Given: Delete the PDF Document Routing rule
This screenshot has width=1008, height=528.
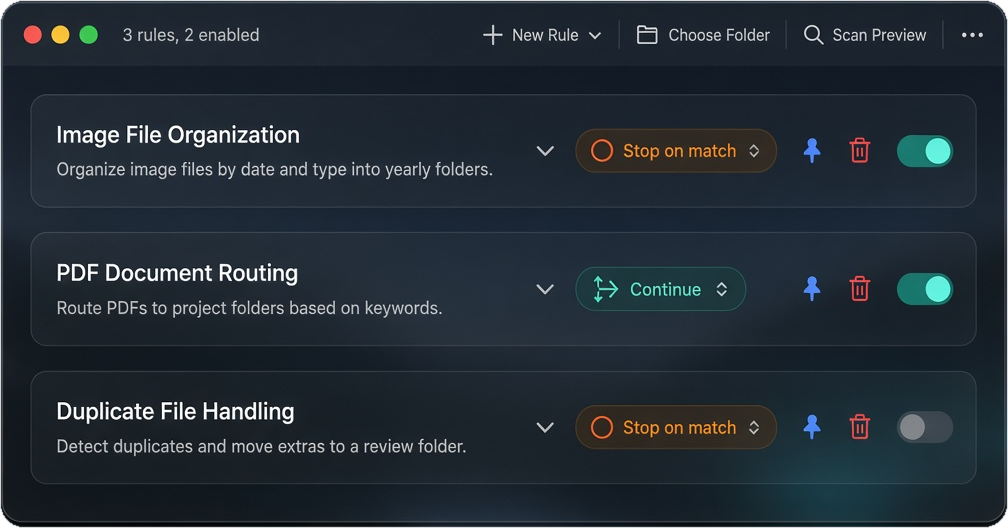Looking at the screenshot, I should 860,289.
